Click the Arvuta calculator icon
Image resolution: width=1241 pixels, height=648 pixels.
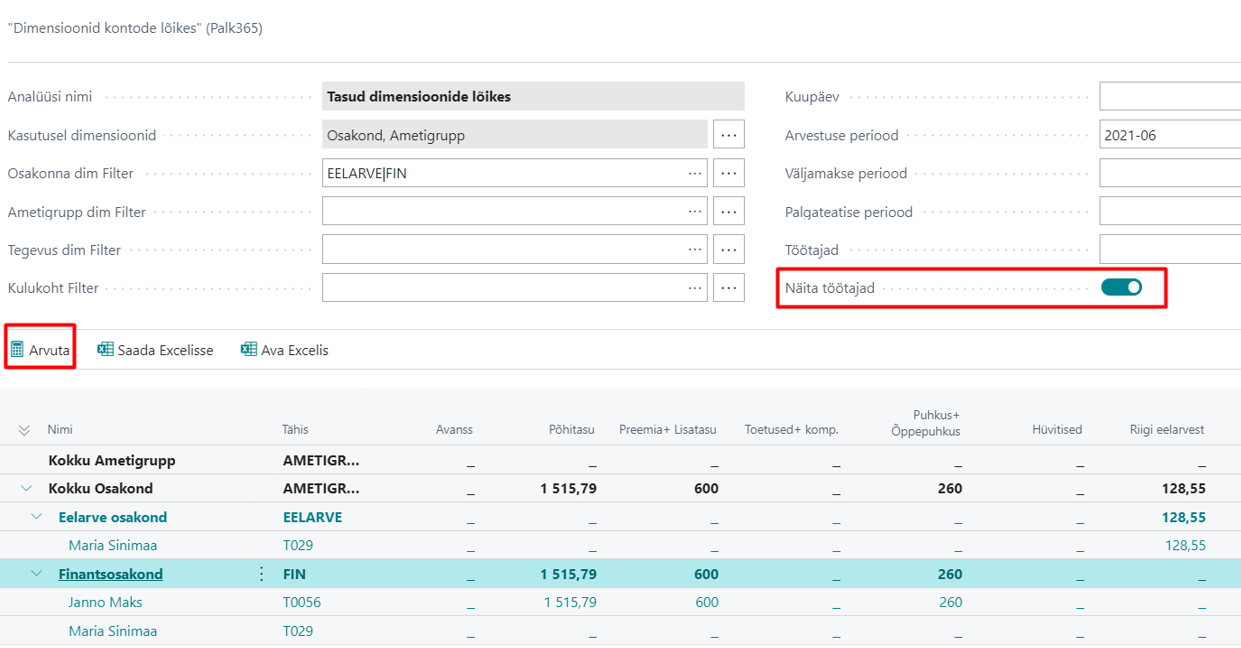coord(17,350)
